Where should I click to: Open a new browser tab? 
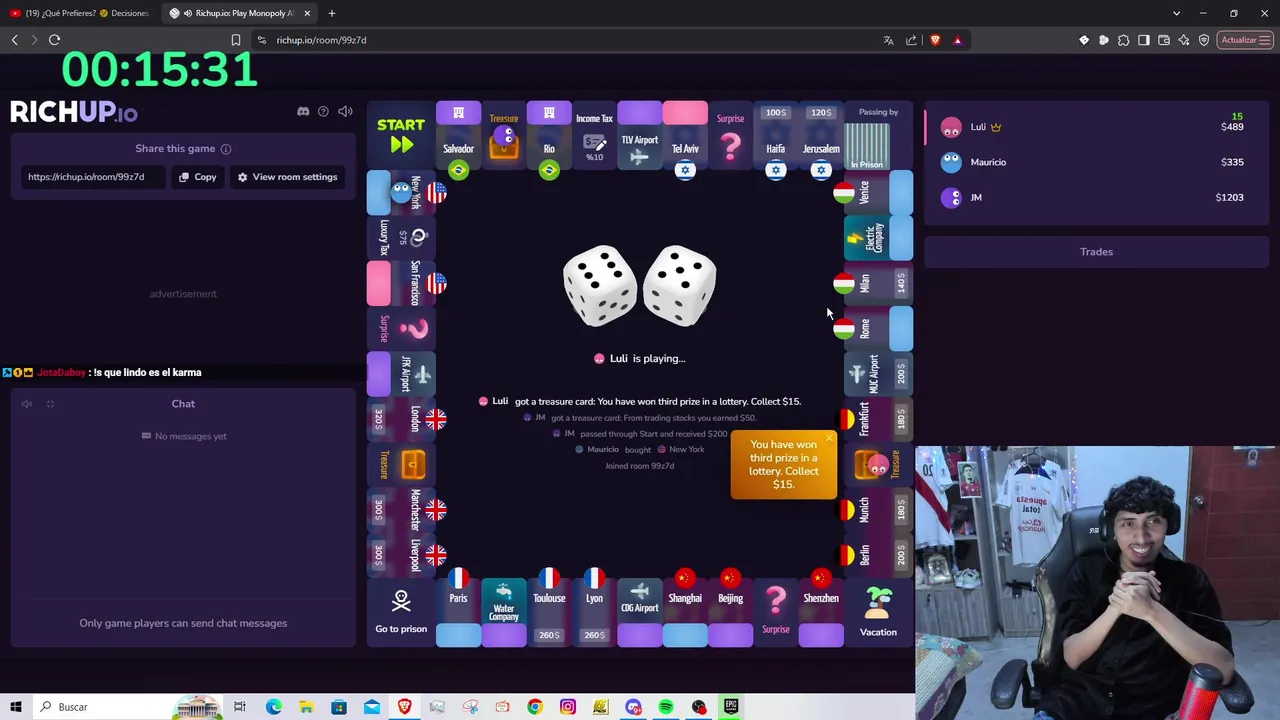pyautogui.click(x=332, y=13)
